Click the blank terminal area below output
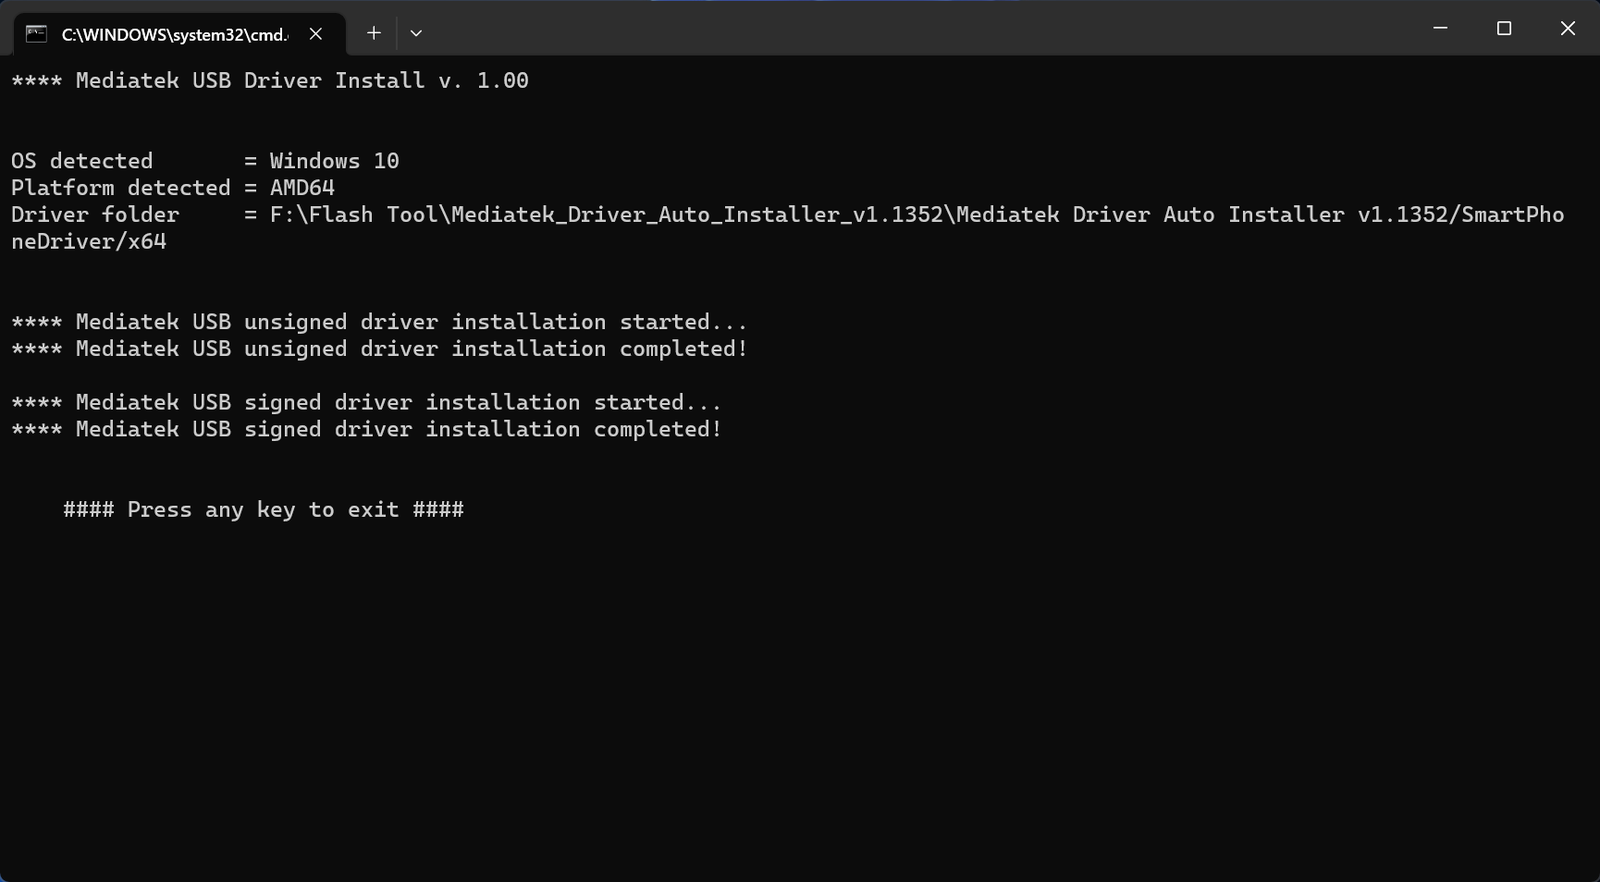 [x=800, y=700]
